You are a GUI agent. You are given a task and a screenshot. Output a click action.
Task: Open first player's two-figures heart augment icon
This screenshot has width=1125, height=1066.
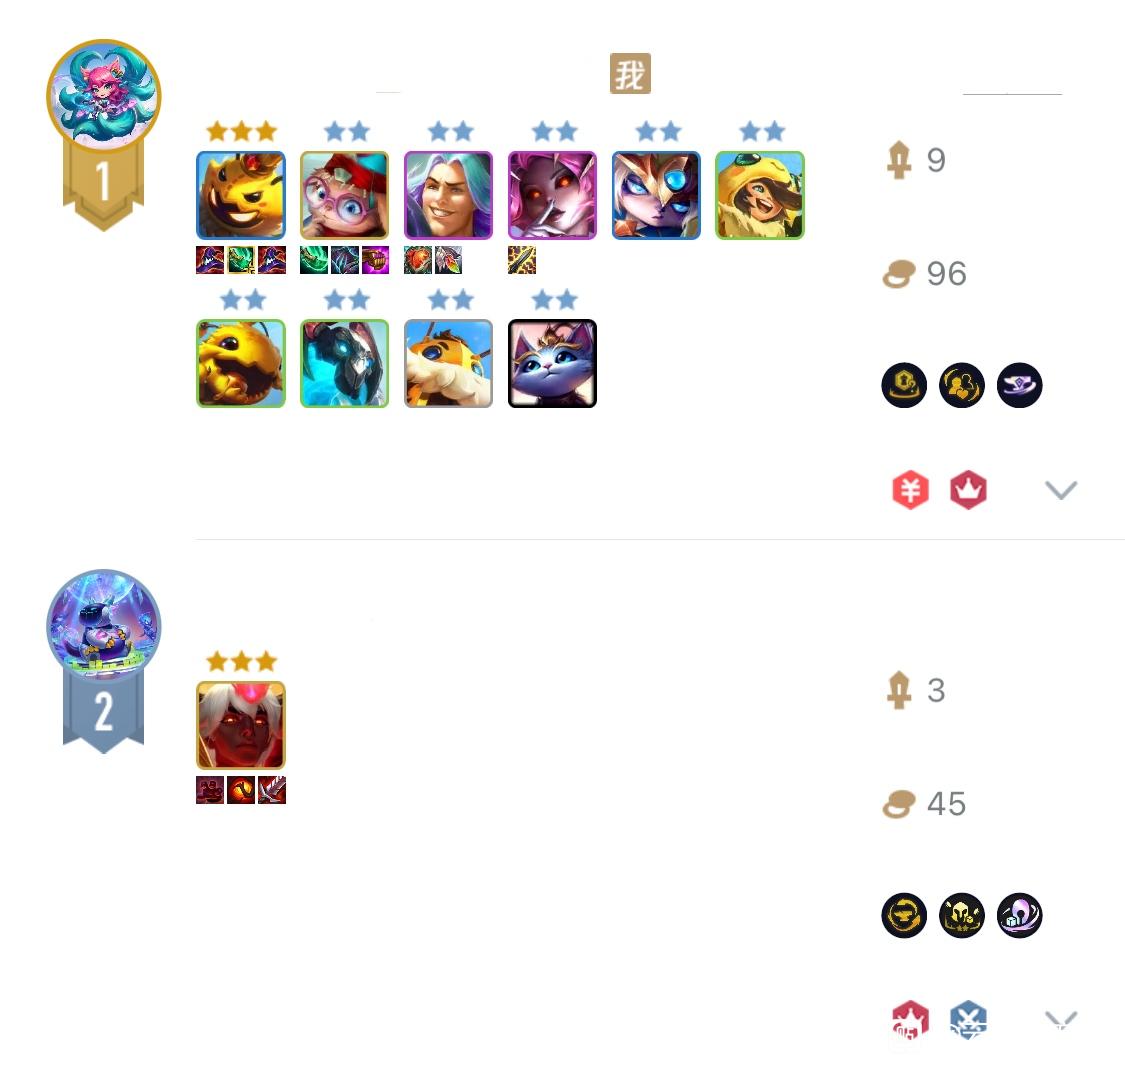tap(961, 385)
